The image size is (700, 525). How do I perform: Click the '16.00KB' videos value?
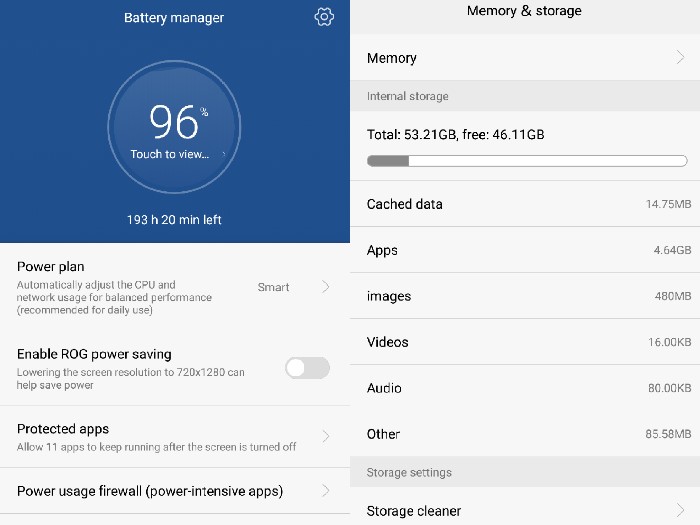point(670,342)
